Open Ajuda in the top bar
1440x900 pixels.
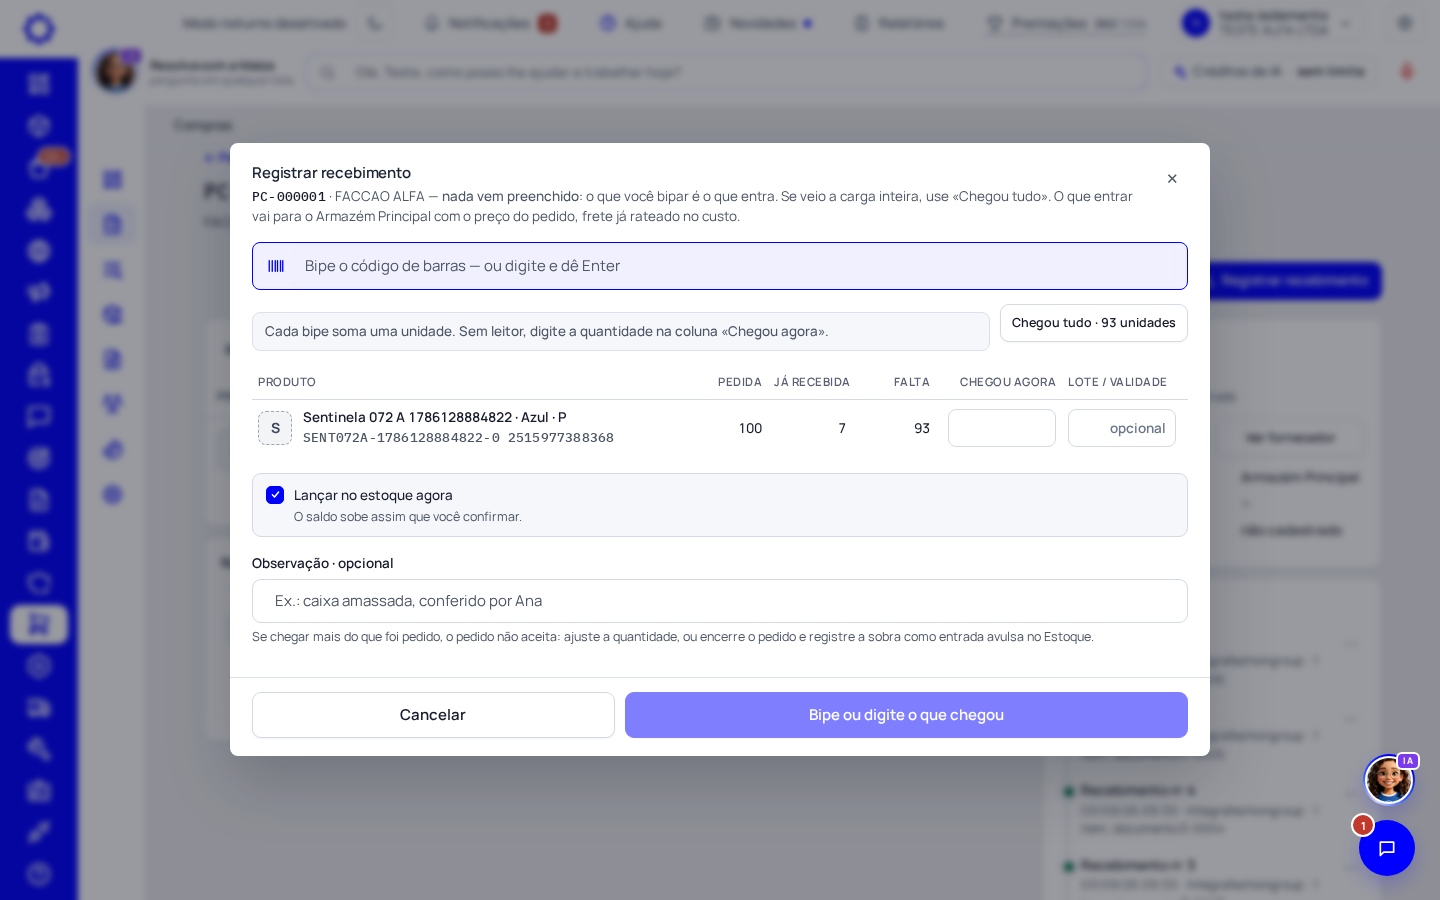(x=631, y=23)
